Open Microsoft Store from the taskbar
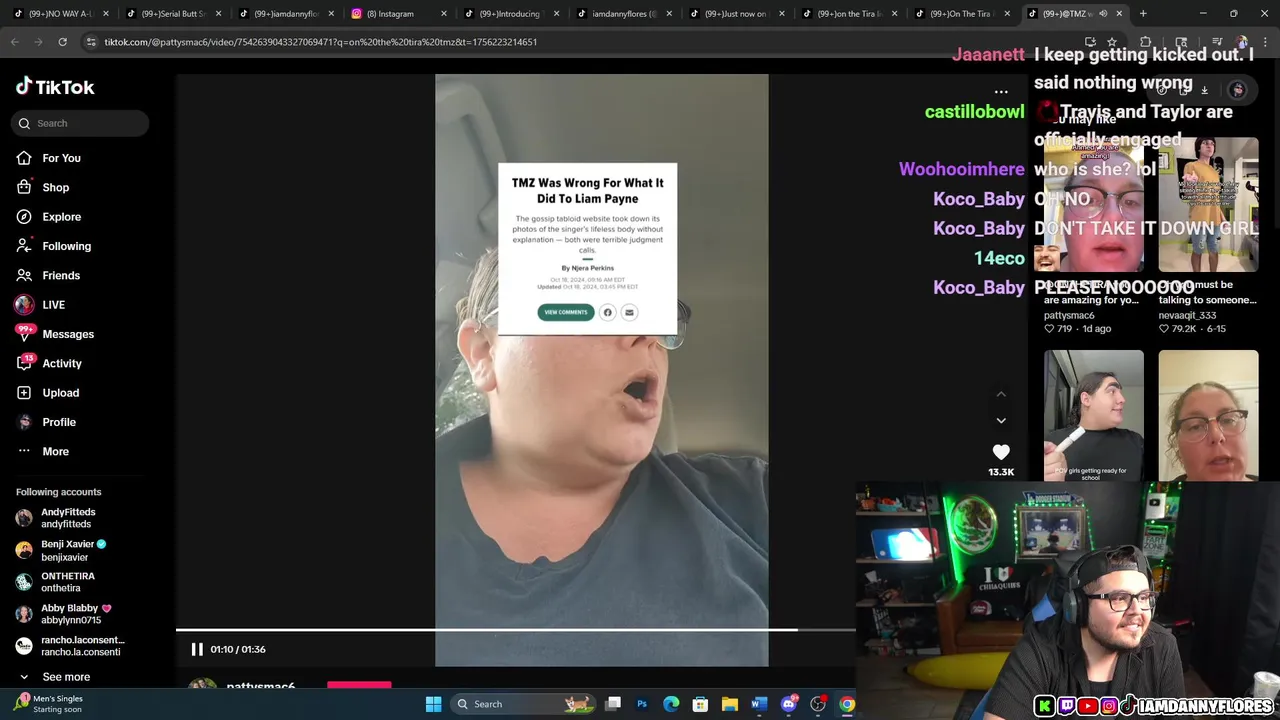The height and width of the screenshot is (720, 1280). [700, 704]
